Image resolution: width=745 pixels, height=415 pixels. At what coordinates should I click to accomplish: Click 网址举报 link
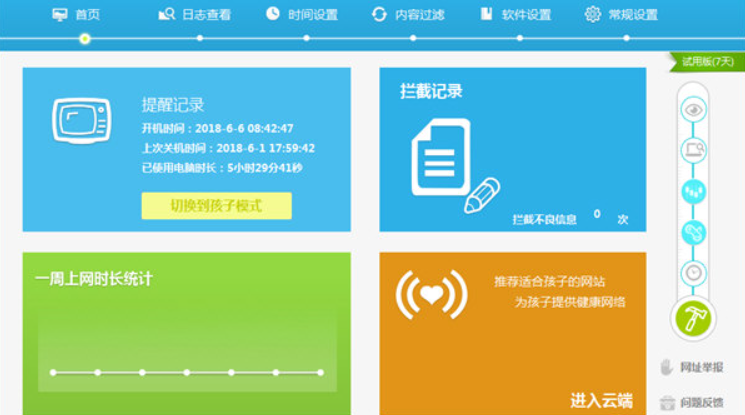pyautogui.click(x=701, y=367)
